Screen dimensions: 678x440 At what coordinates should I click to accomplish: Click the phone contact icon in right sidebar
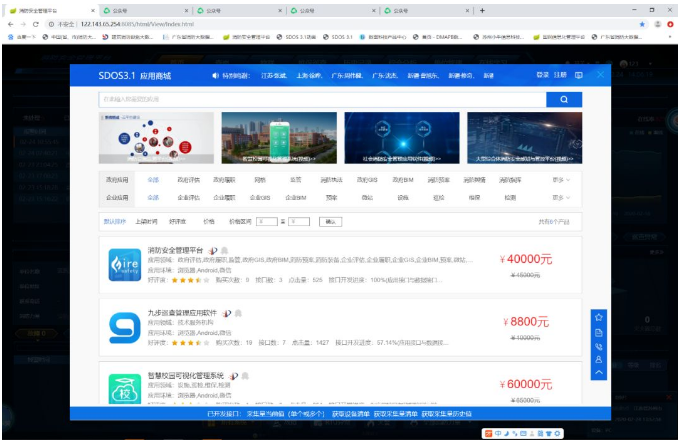[x=598, y=346]
